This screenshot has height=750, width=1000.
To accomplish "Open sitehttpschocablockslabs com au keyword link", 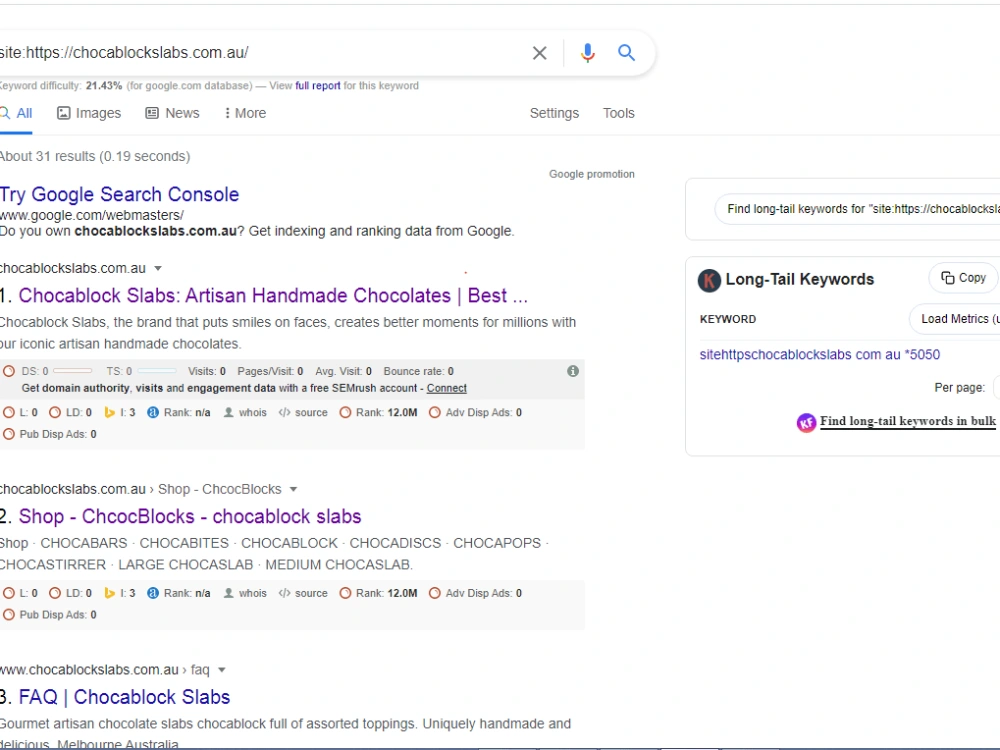I will [820, 355].
